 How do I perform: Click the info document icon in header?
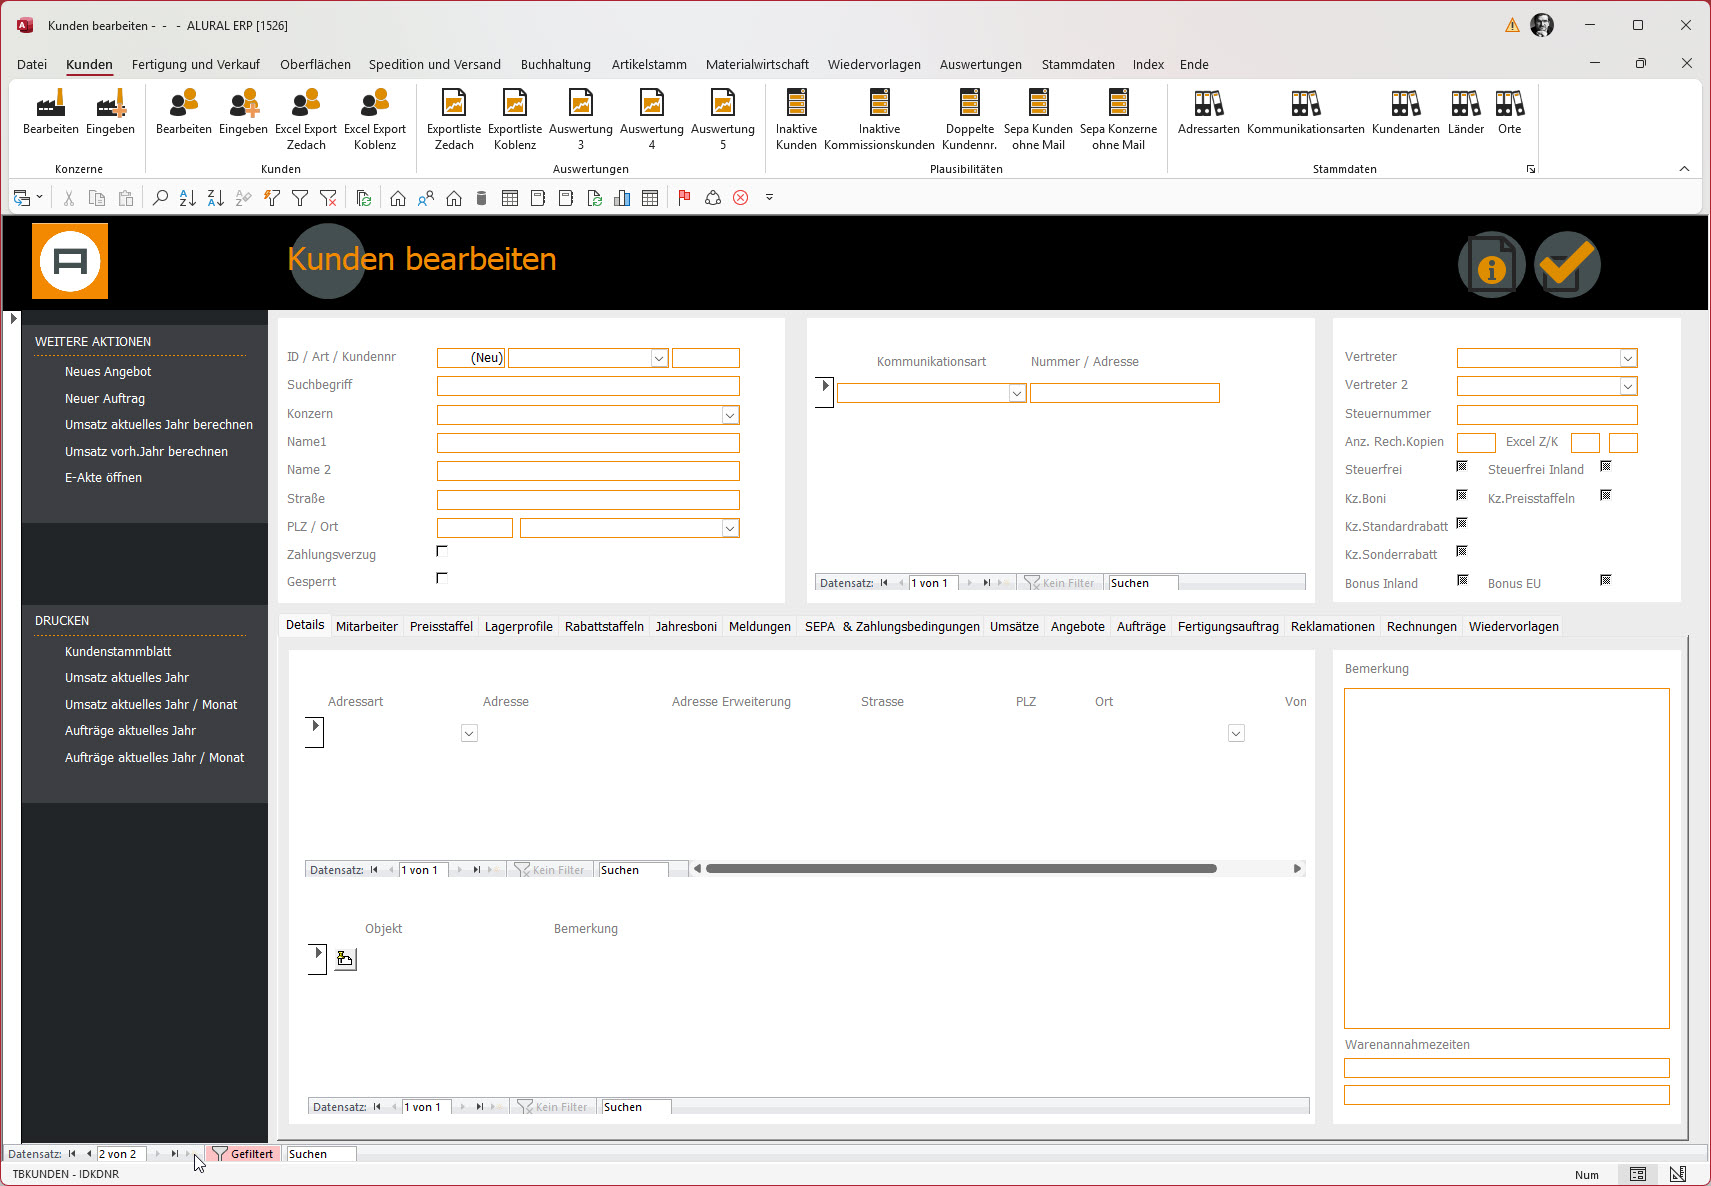[x=1491, y=265]
